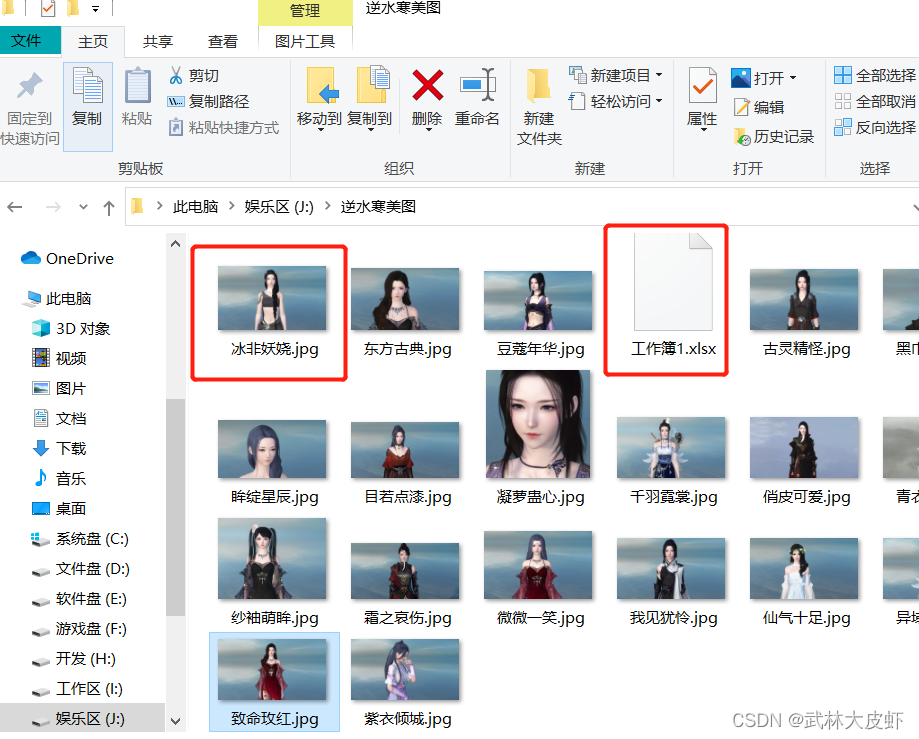Go back with the left arrow
Image resolution: width=919 pixels, height=739 pixels.
point(15,207)
